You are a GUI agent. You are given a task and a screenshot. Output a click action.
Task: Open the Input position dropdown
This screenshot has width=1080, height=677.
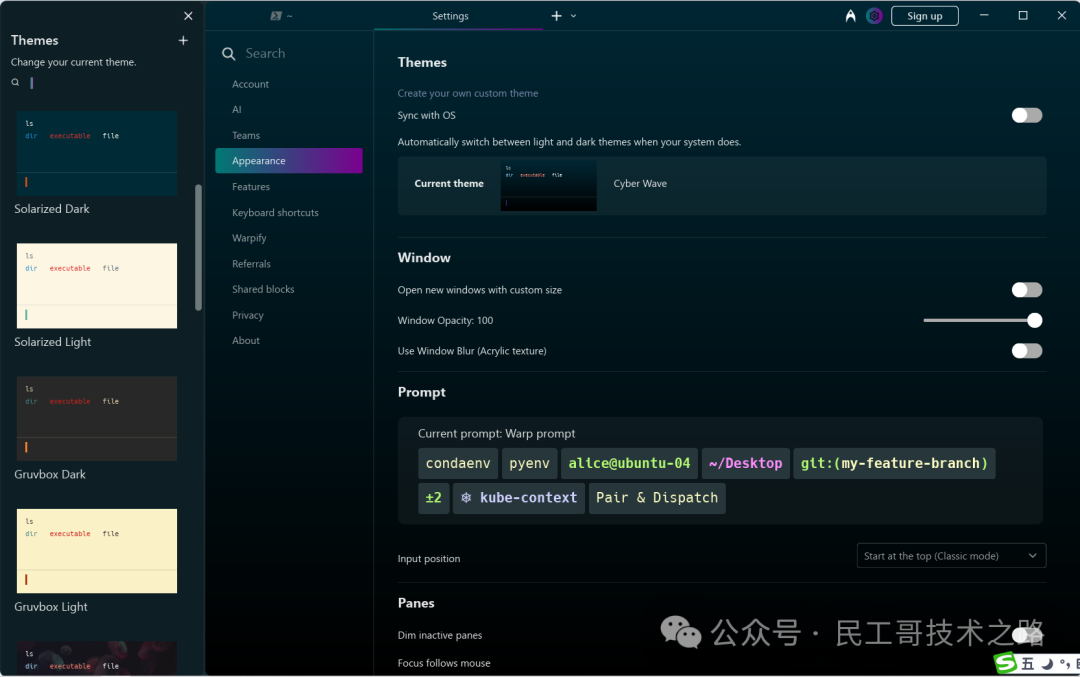click(951, 556)
